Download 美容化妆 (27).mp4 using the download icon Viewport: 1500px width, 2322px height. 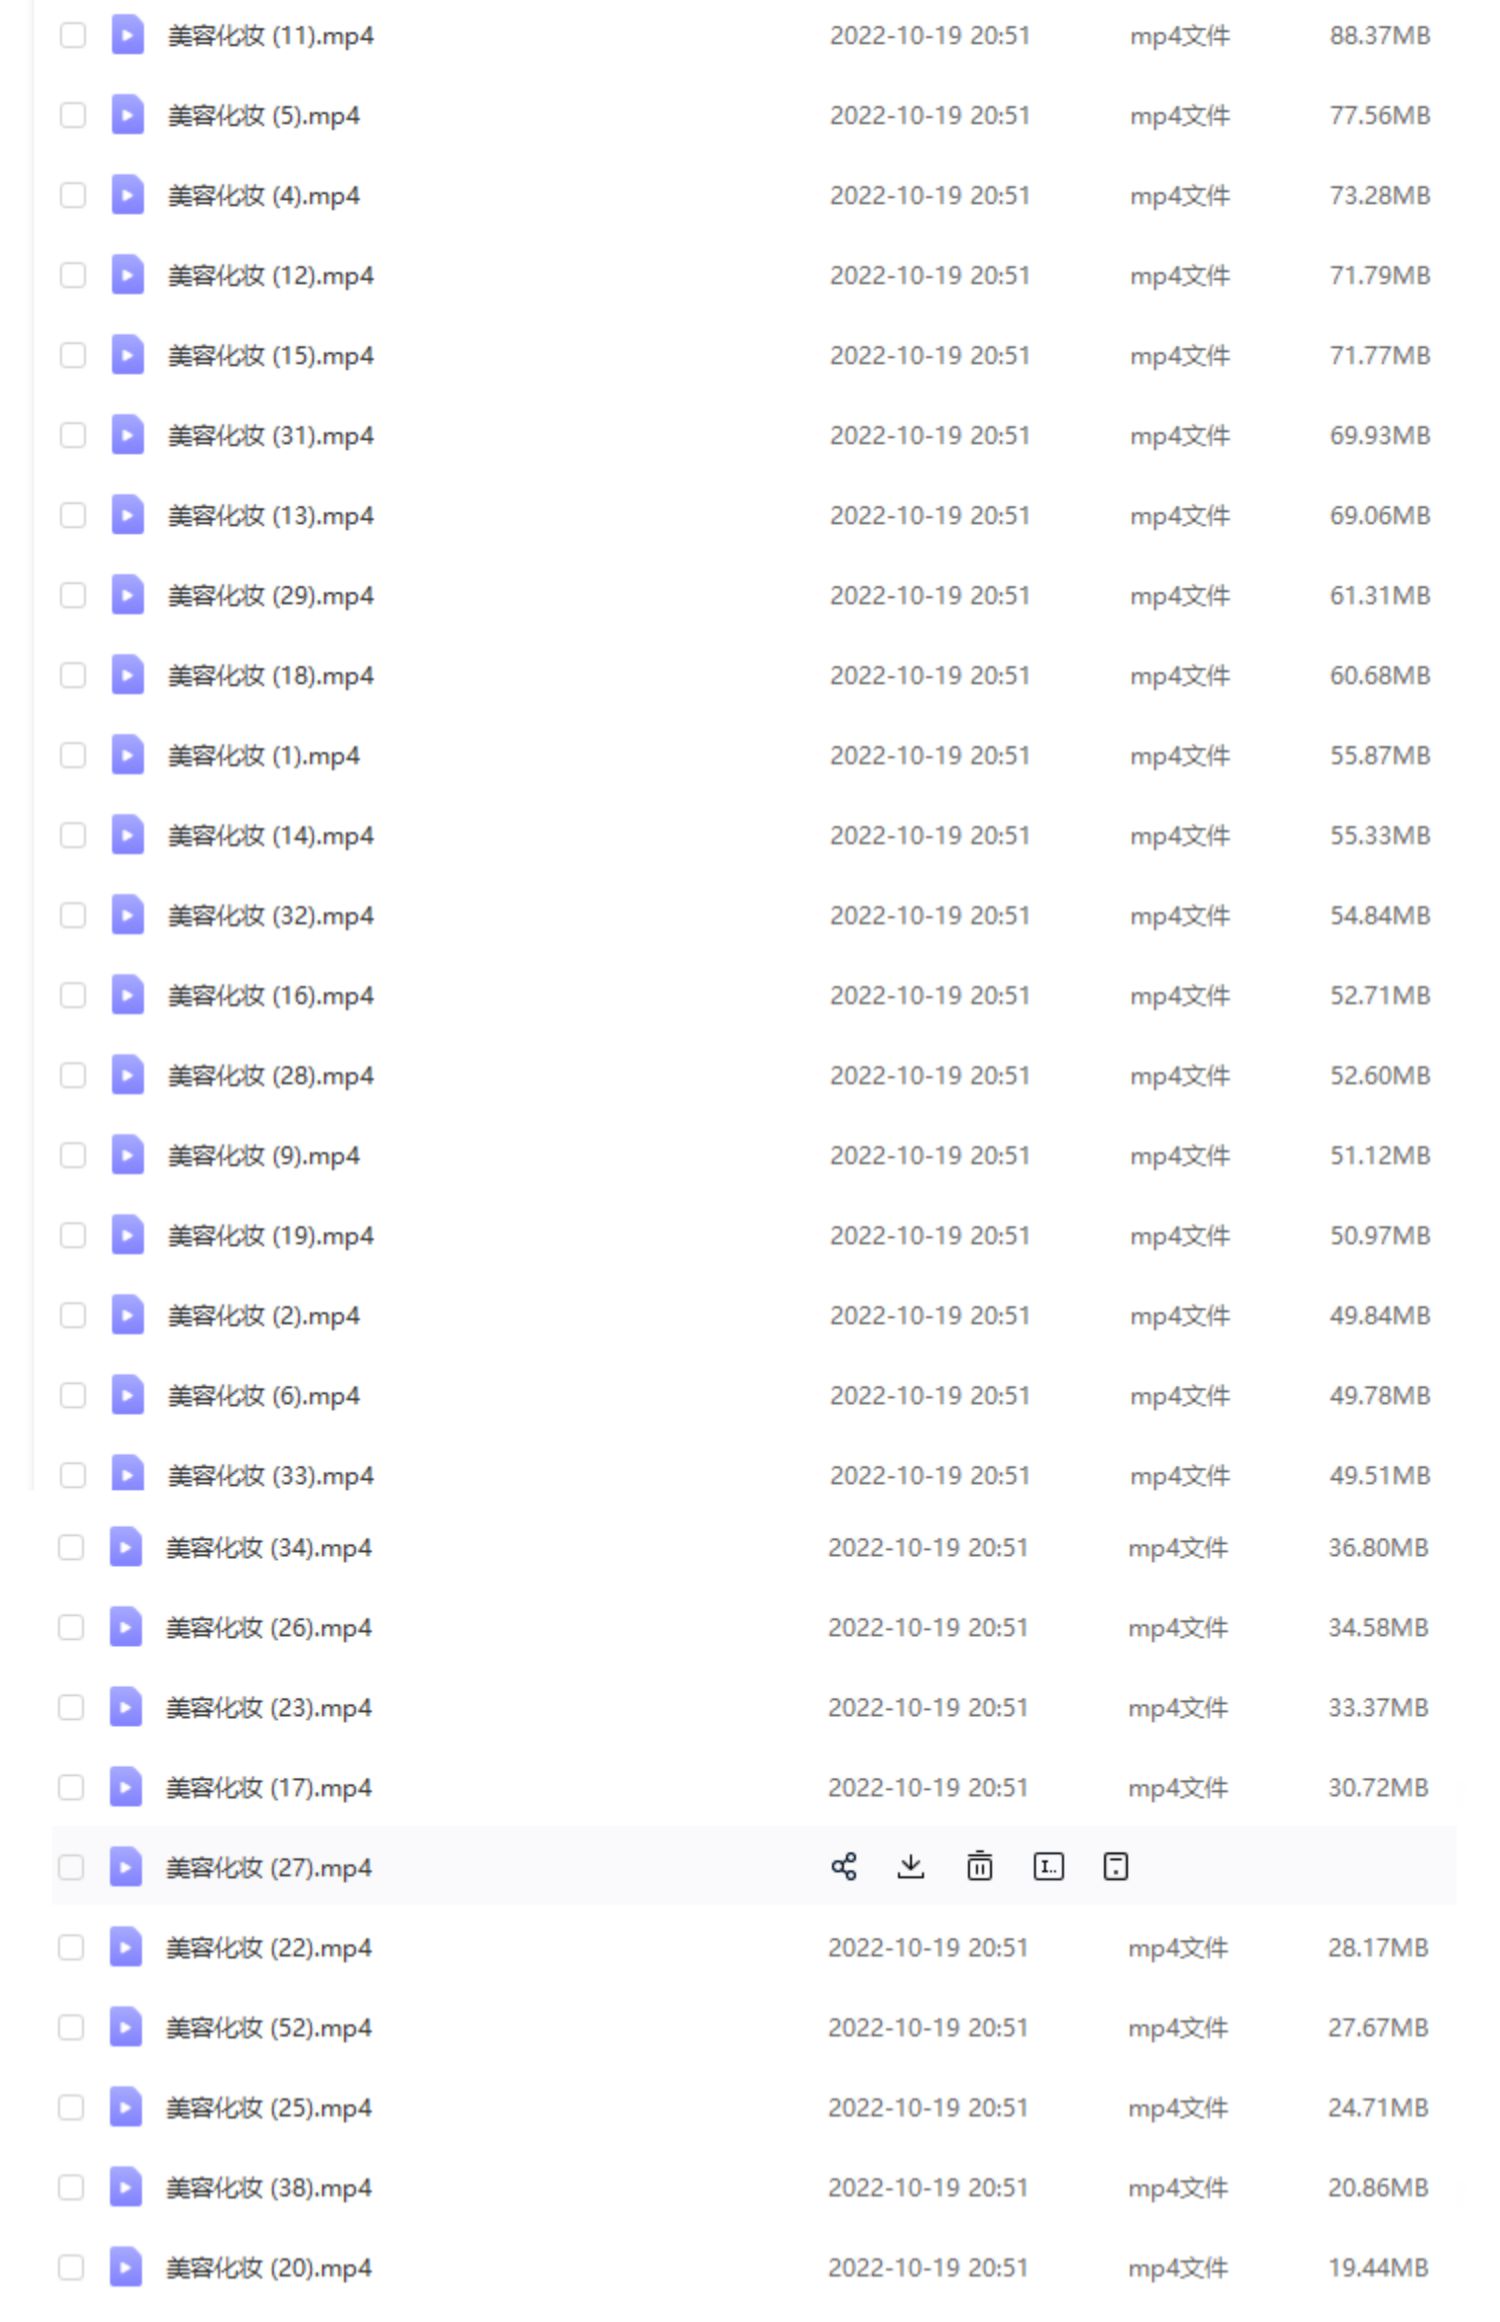[x=910, y=1866]
